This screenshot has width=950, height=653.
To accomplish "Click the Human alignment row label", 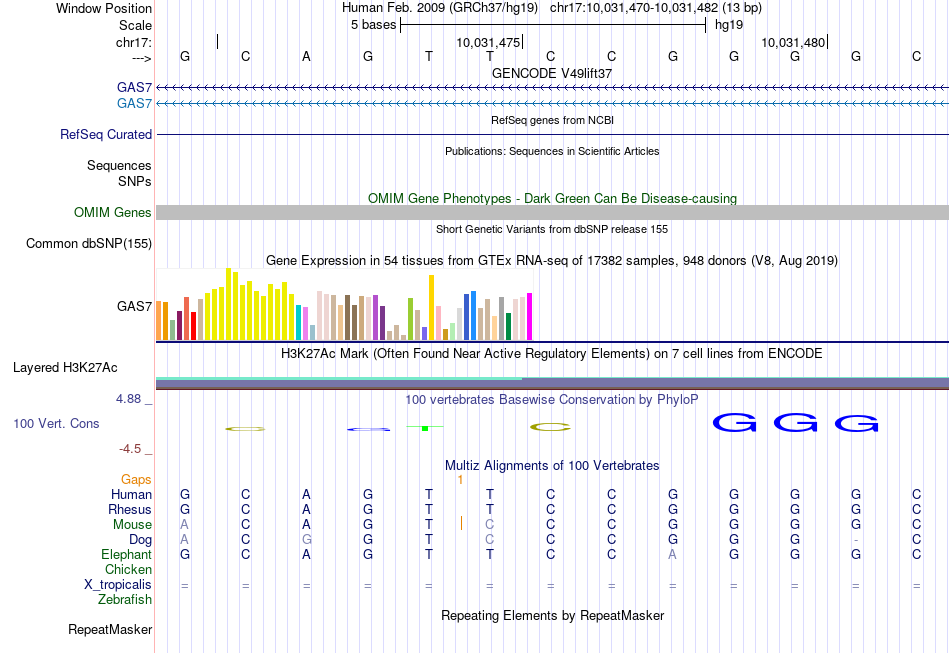I will tap(131, 494).
